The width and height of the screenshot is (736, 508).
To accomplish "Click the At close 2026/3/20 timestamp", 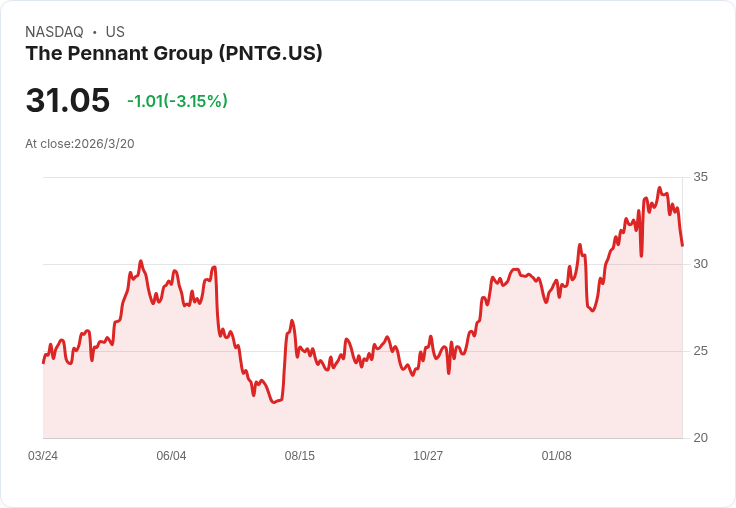I will coord(80,144).
